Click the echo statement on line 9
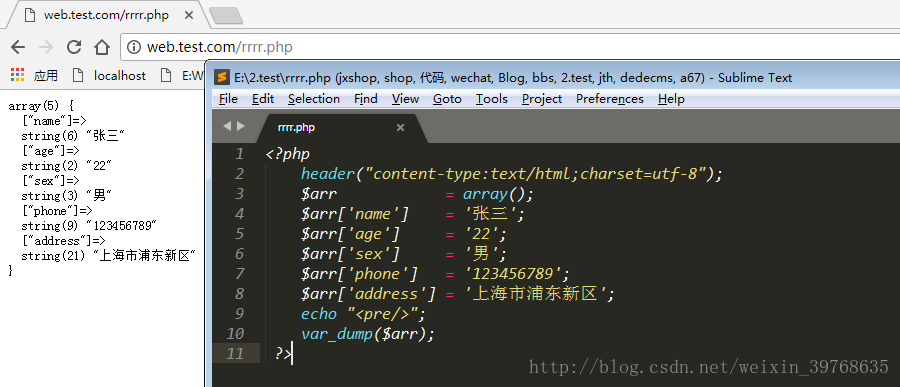 [364, 314]
